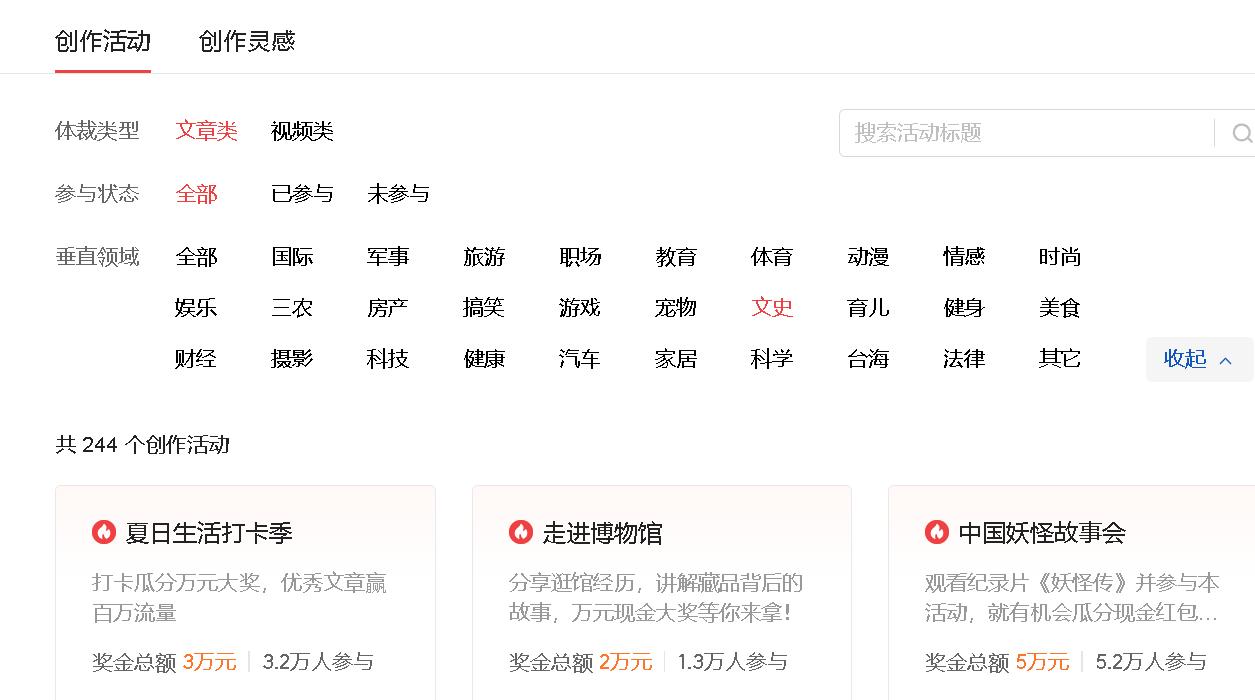Select the 已参与 participation status
Viewport: 1255px width, 700px height.
302,193
